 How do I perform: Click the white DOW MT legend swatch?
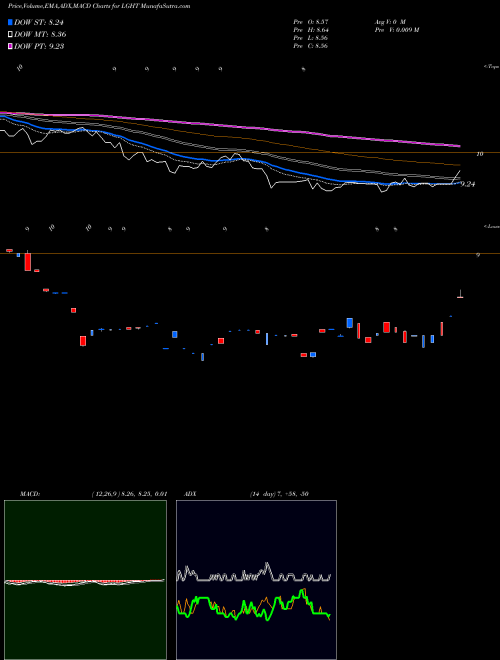(x=10, y=34)
